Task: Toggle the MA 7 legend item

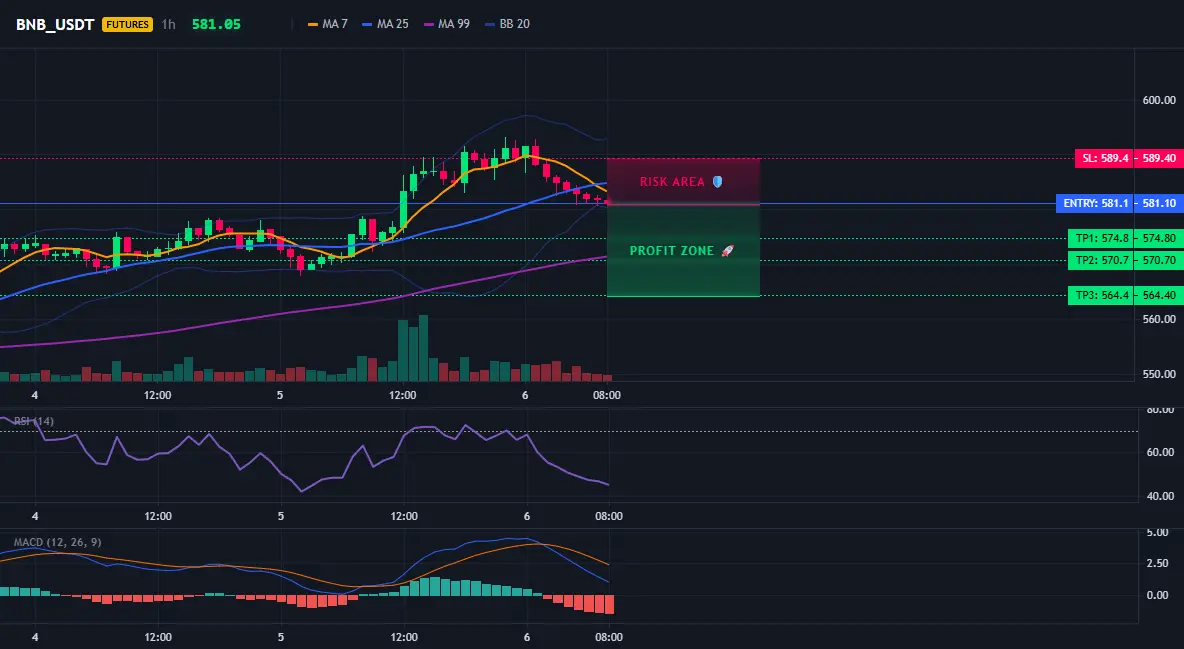Action: tap(328, 24)
